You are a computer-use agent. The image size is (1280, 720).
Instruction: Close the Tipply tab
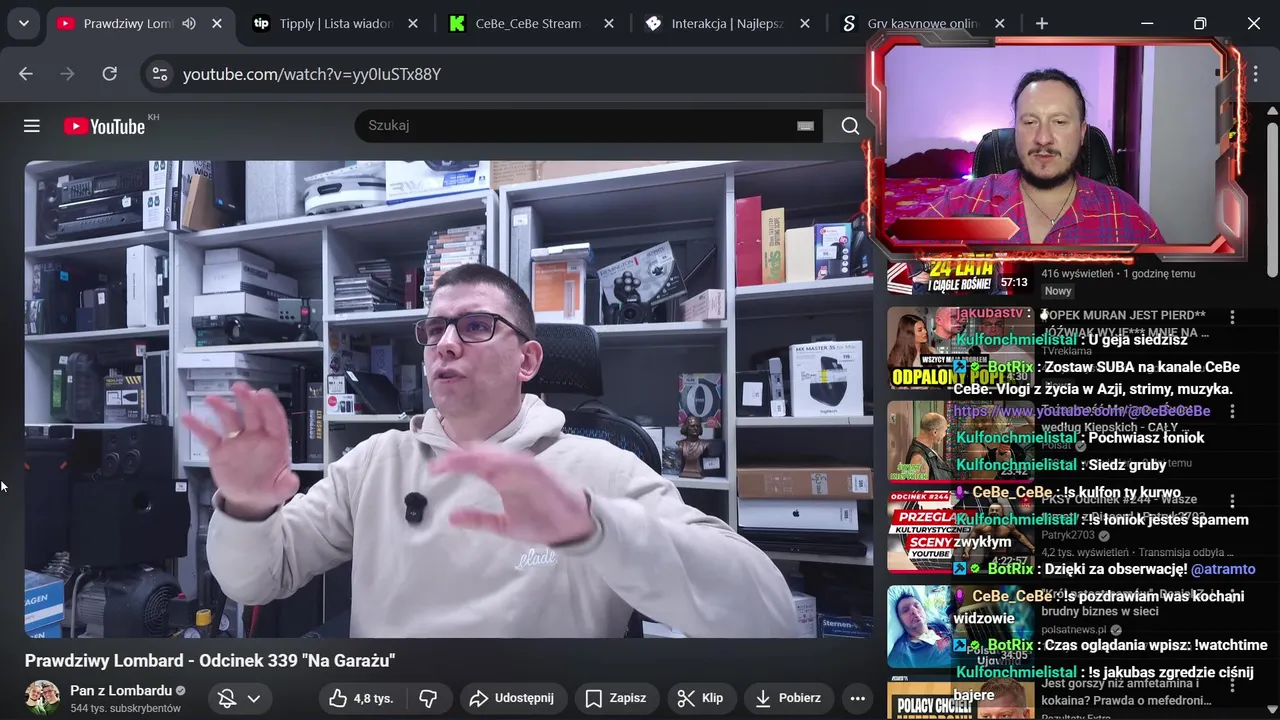pyautogui.click(x=413, y=23)
